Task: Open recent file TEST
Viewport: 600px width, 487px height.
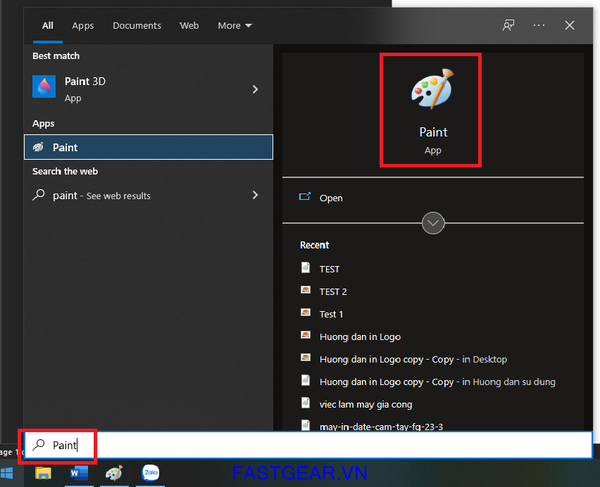Action: (329, 269)
